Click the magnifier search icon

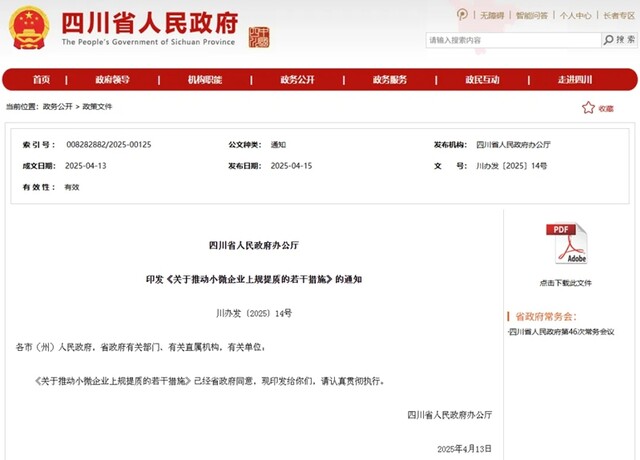pos(609,40)
